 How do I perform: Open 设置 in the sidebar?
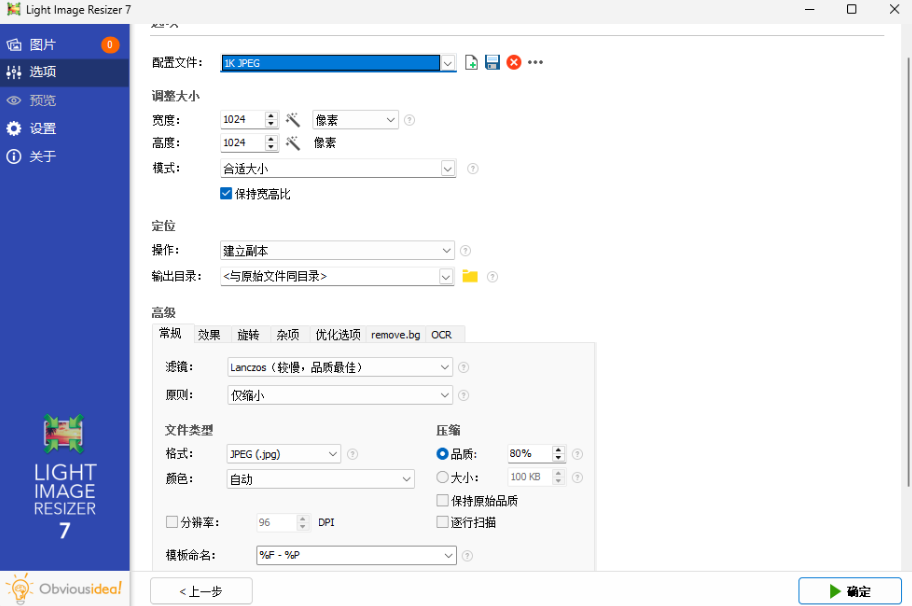[x=64, y=129]
